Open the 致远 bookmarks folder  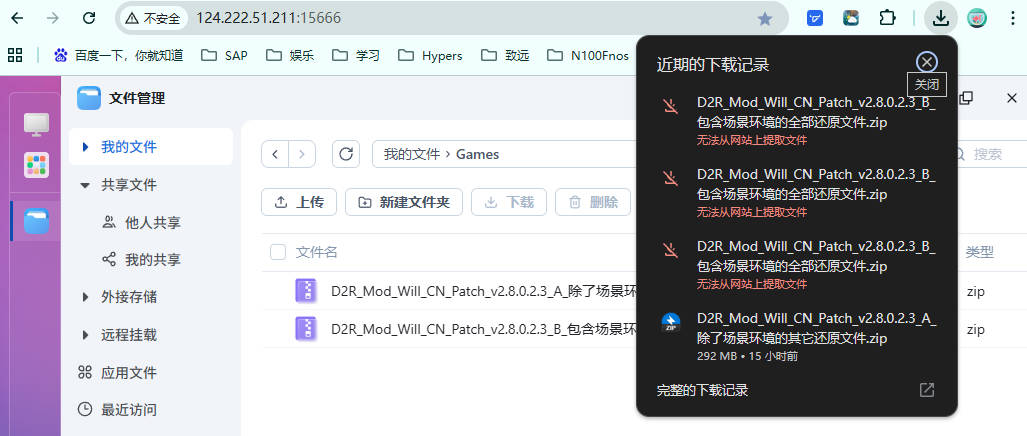tap(505, 56)
